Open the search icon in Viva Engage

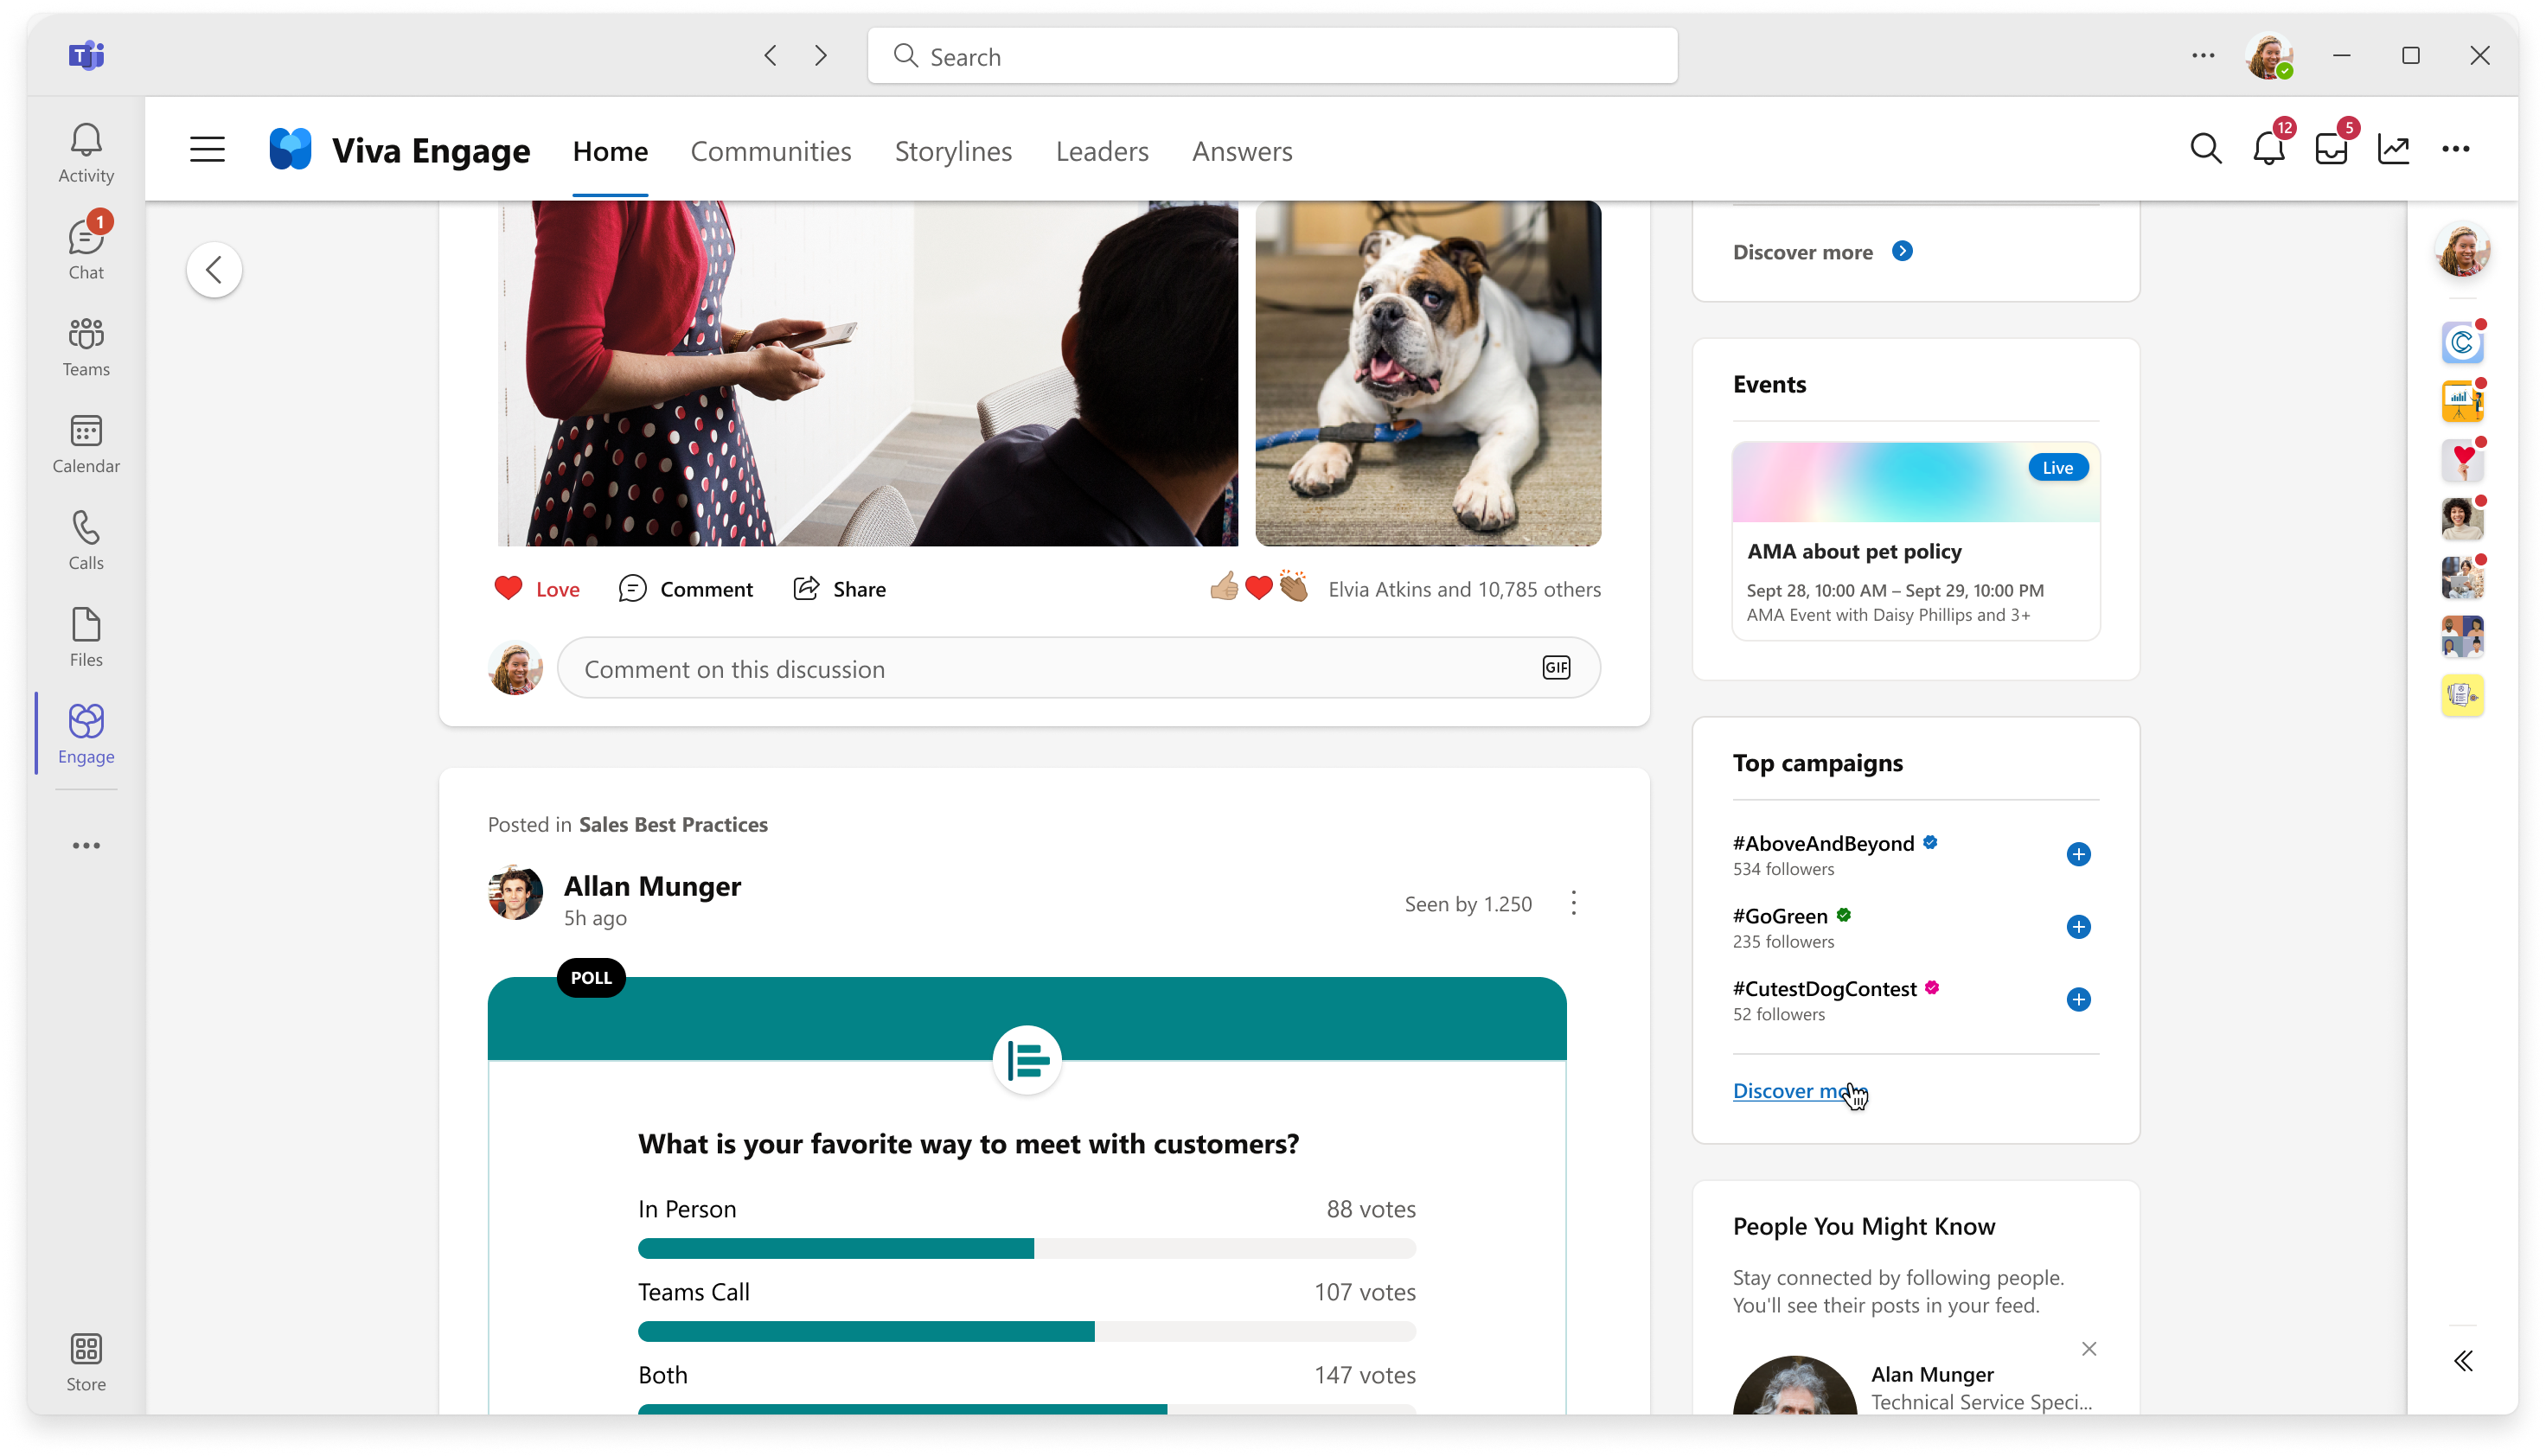click(x=2205, y=149)
